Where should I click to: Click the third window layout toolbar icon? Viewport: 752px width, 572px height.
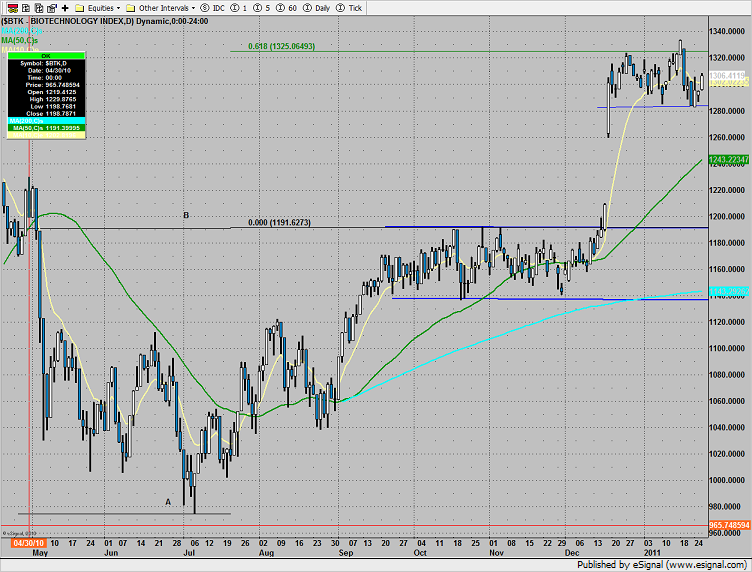point(37,7)
